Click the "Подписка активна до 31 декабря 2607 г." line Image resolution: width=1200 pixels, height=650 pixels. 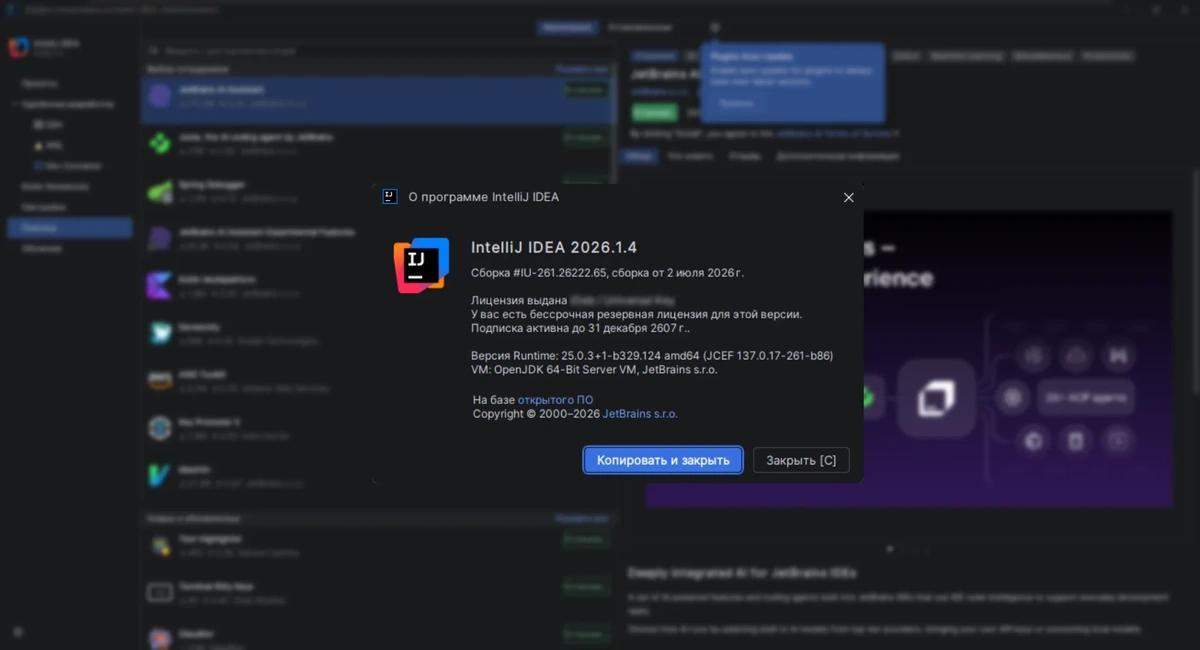pos(580,328)
